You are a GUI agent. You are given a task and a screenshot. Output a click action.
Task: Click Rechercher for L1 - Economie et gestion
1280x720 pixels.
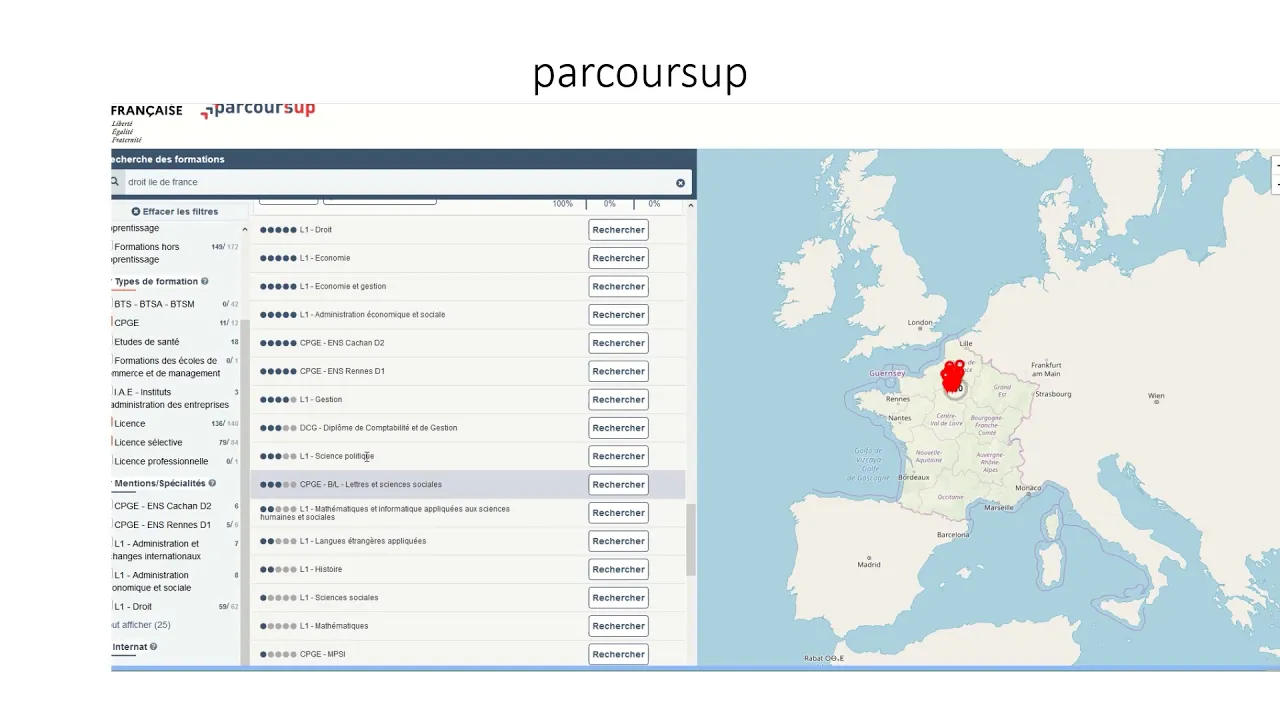[x=618, y=287]
